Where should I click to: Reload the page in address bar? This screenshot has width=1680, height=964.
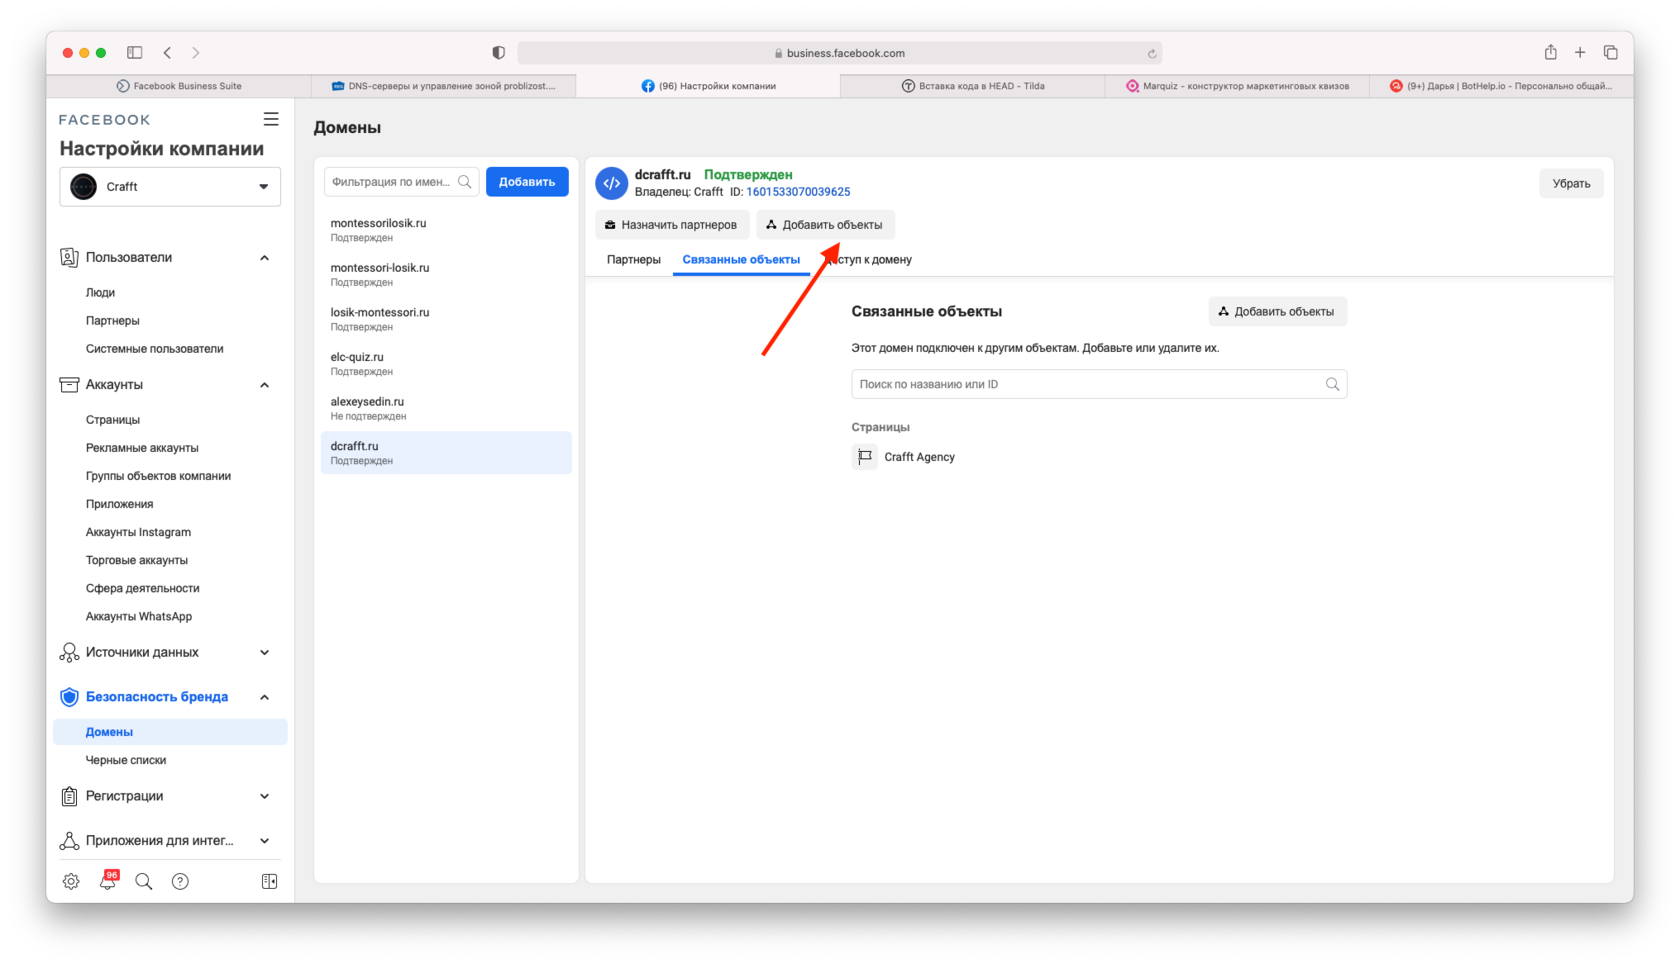point(1152,54)
